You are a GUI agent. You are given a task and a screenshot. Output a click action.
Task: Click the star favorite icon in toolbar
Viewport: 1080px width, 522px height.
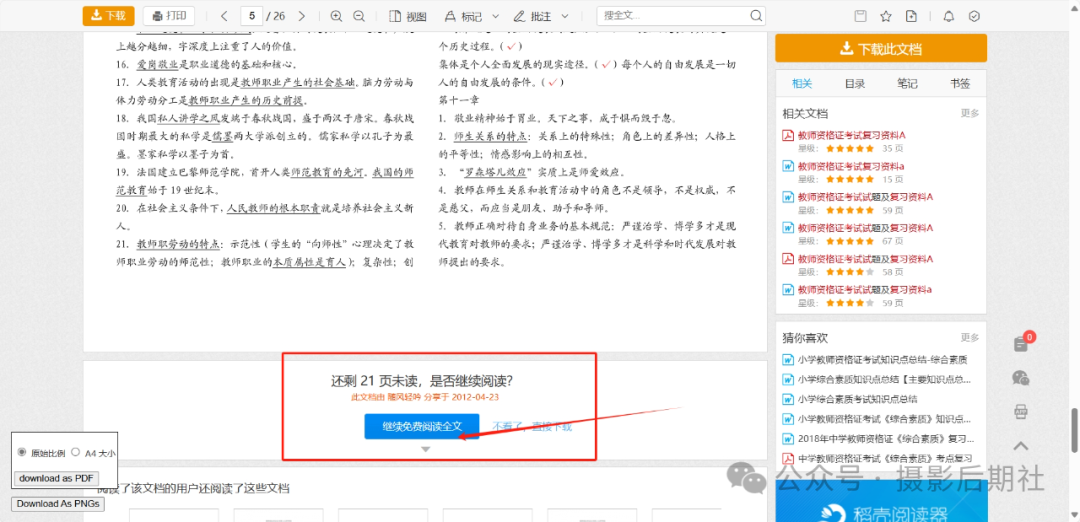pos(885,16)
